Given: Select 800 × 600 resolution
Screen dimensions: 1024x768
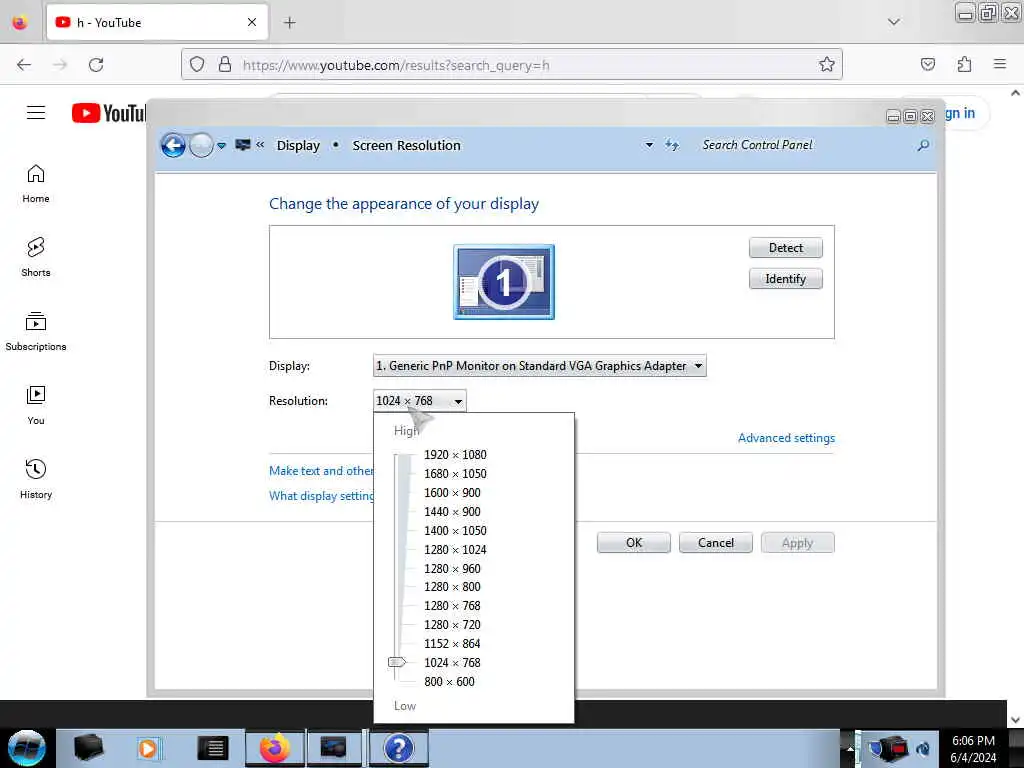Looking at the screenshot, I should (x=449, y=681).
